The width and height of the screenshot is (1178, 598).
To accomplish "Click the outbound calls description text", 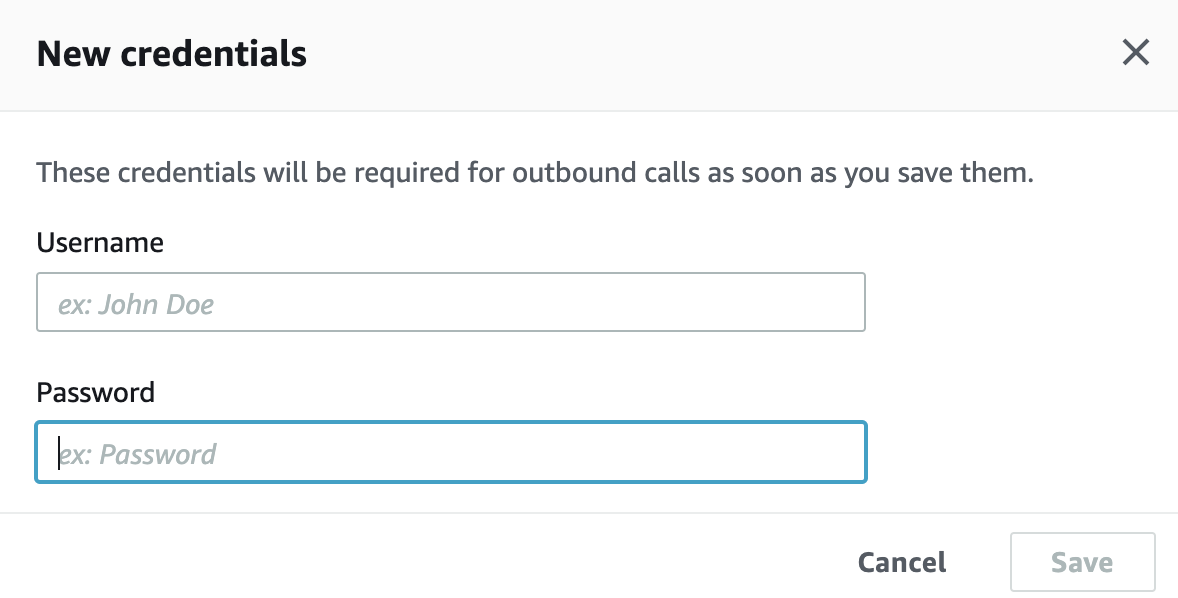I will click(x=535, y=173).
